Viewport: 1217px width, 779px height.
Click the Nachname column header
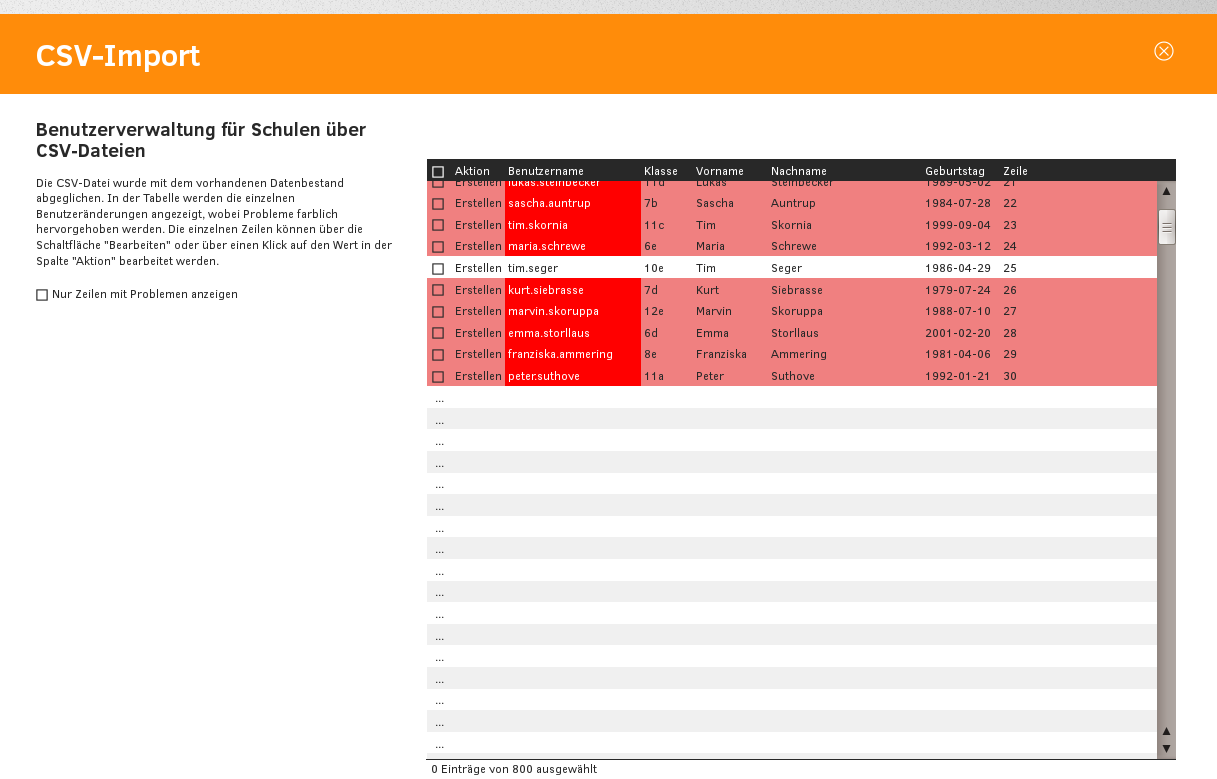(798, 171)
